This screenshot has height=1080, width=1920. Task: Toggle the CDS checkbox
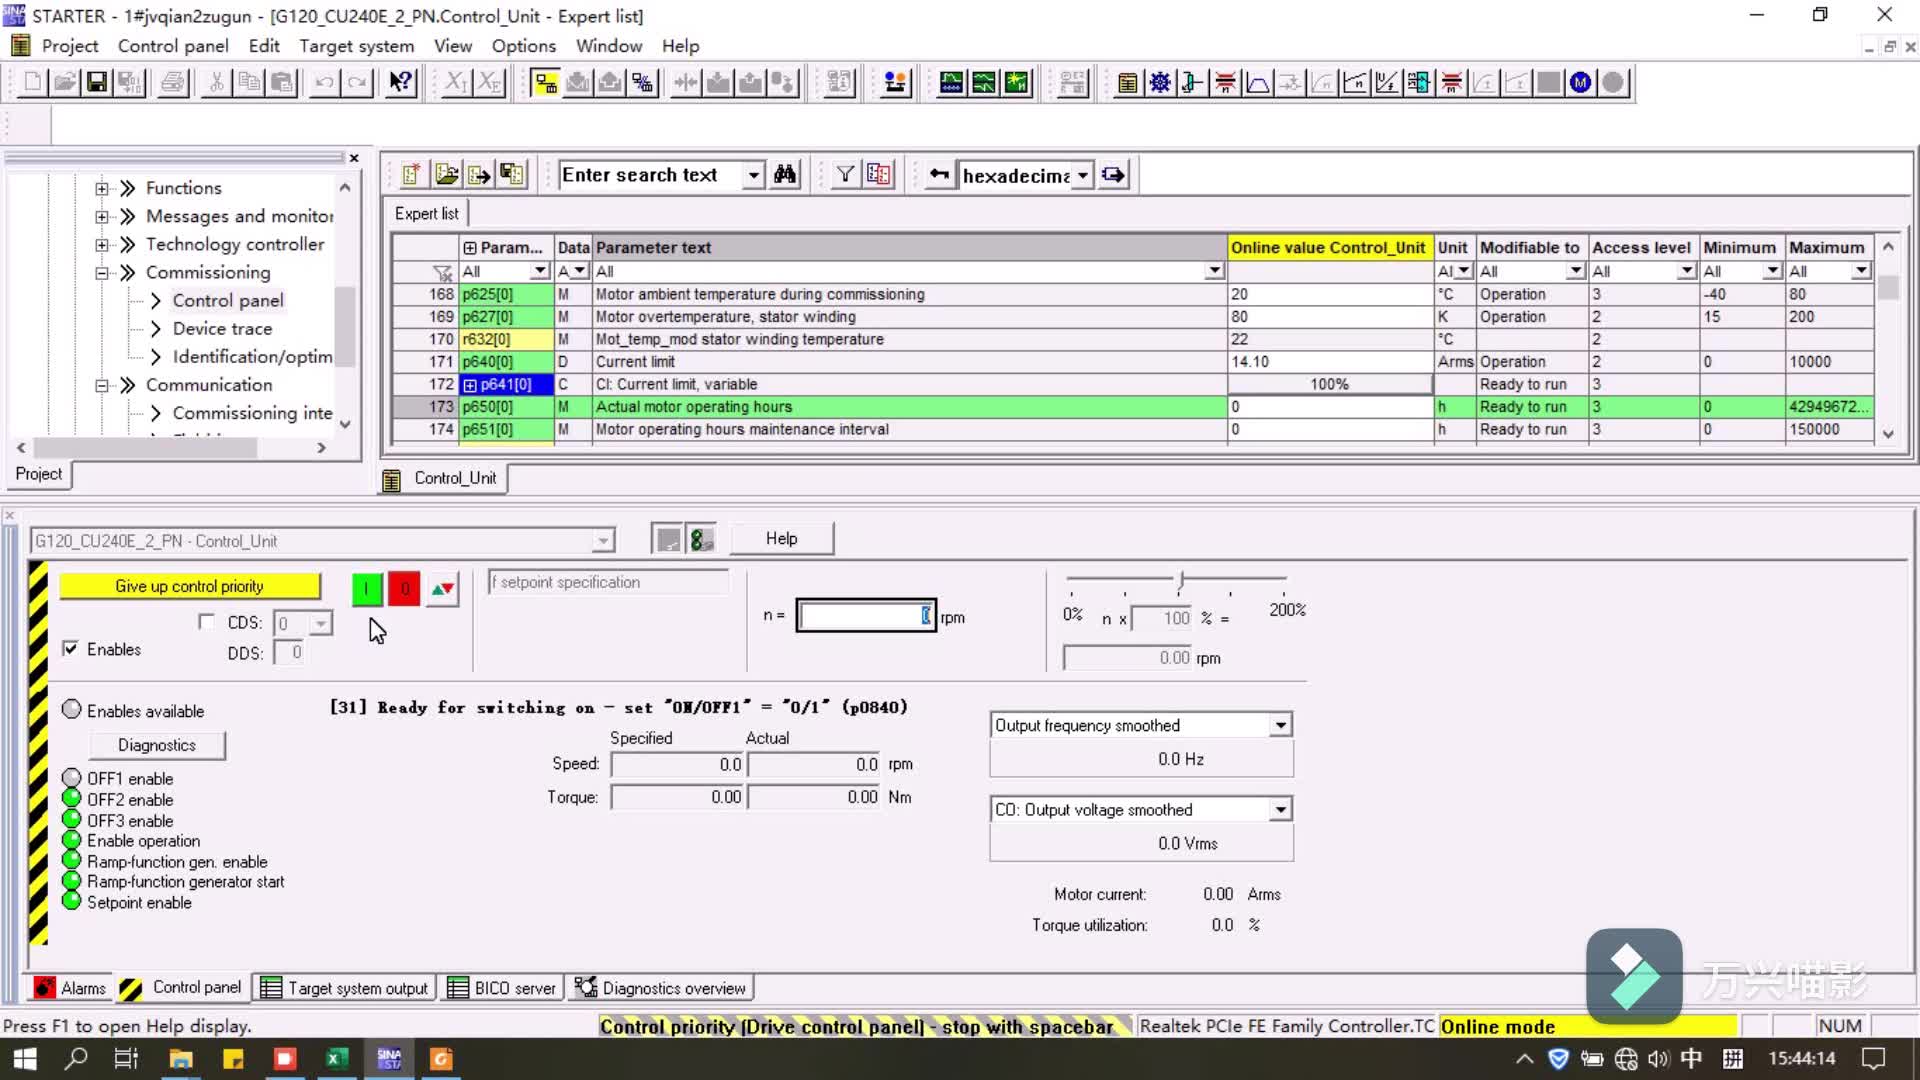(206, 622)
